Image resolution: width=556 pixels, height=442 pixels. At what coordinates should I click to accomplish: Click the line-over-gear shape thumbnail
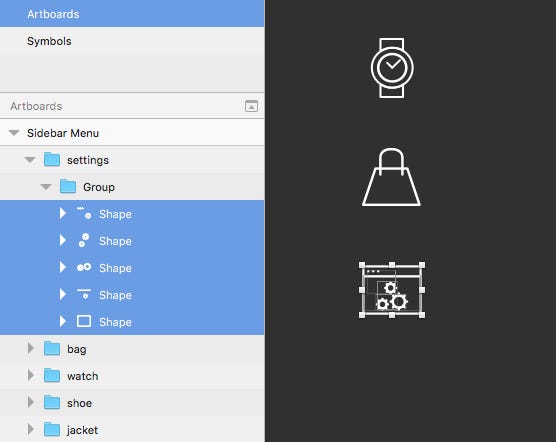[84, 294]
